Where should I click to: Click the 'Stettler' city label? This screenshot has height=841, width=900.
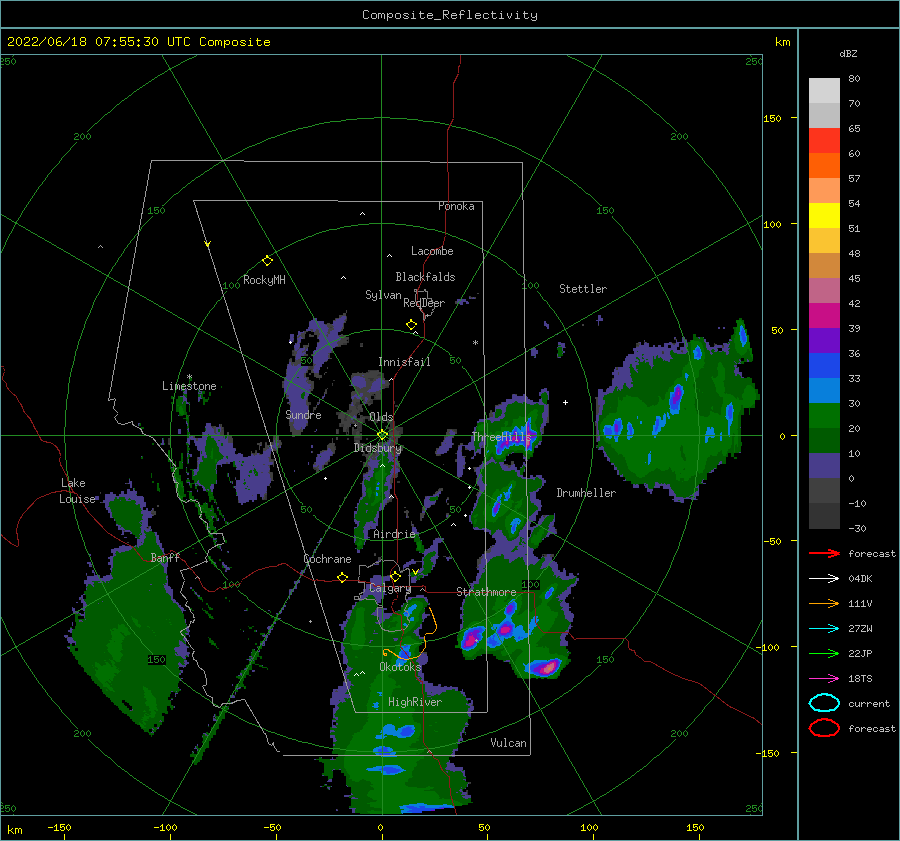click(x=583, y=289)
